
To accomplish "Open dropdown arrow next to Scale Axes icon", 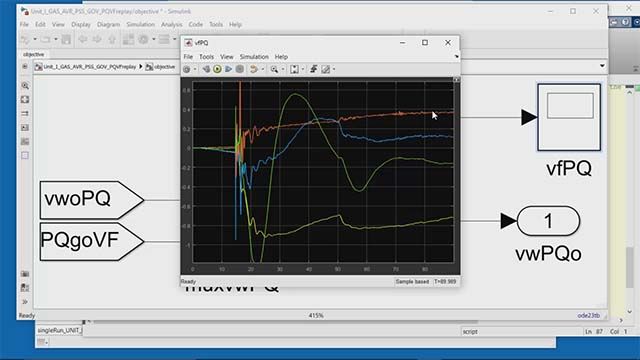I will point(302,69).
